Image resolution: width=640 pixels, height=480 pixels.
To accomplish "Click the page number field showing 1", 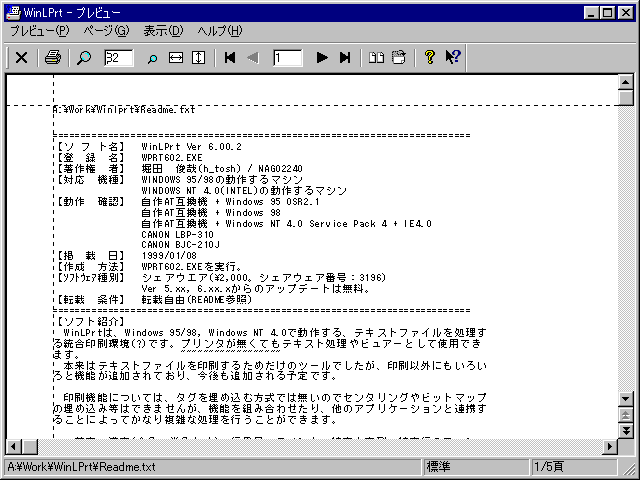I will tap(288, 58).
